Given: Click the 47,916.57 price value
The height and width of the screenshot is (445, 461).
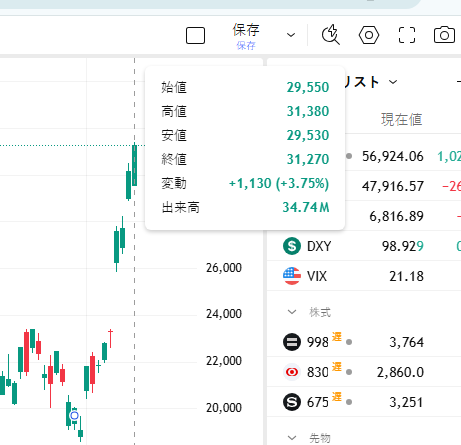Looking at the screenshot, I should pyautogui.click(x=393, y=186).
